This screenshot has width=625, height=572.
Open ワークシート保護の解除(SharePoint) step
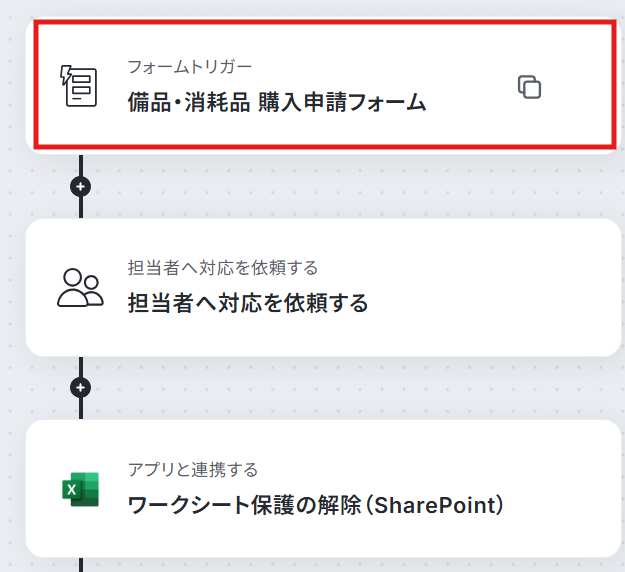(315, 505)
